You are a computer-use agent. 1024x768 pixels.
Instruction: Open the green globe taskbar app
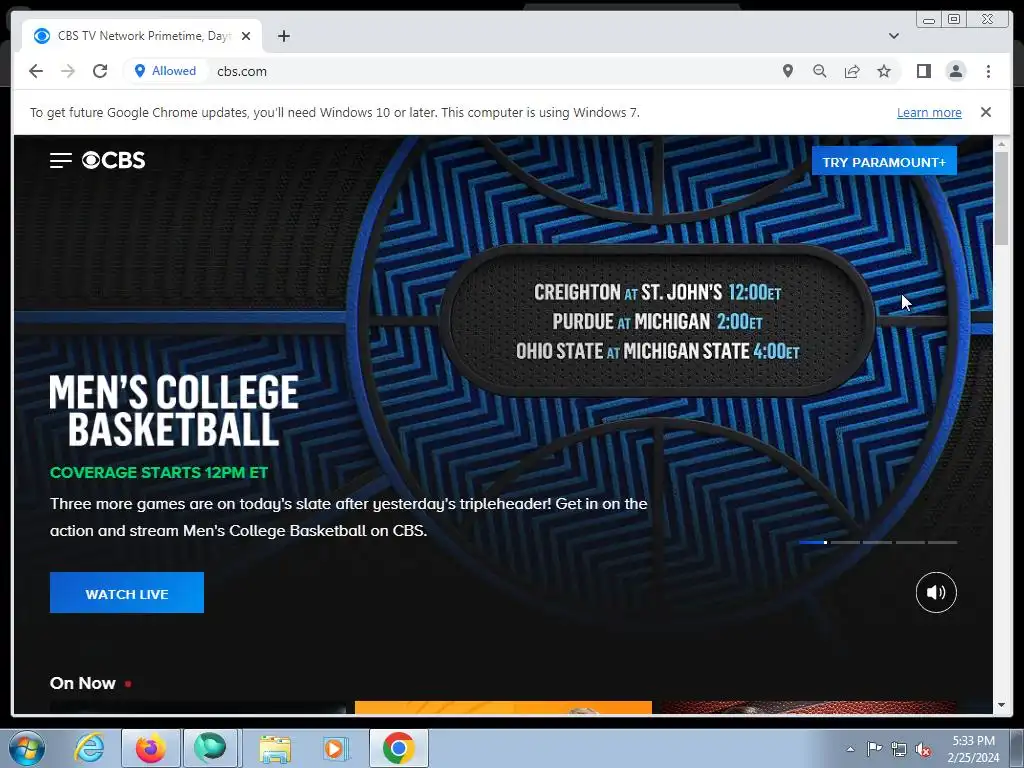[210, 748]
